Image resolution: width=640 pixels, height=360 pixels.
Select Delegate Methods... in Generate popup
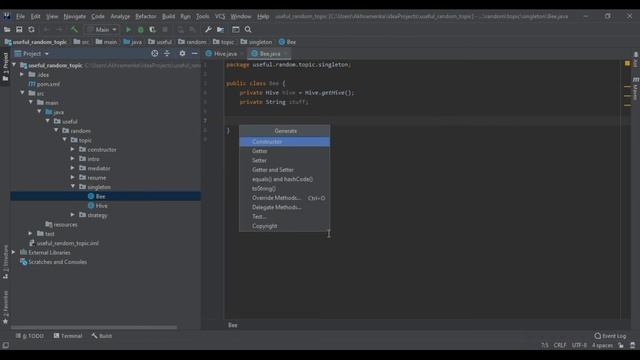point(284,207)
